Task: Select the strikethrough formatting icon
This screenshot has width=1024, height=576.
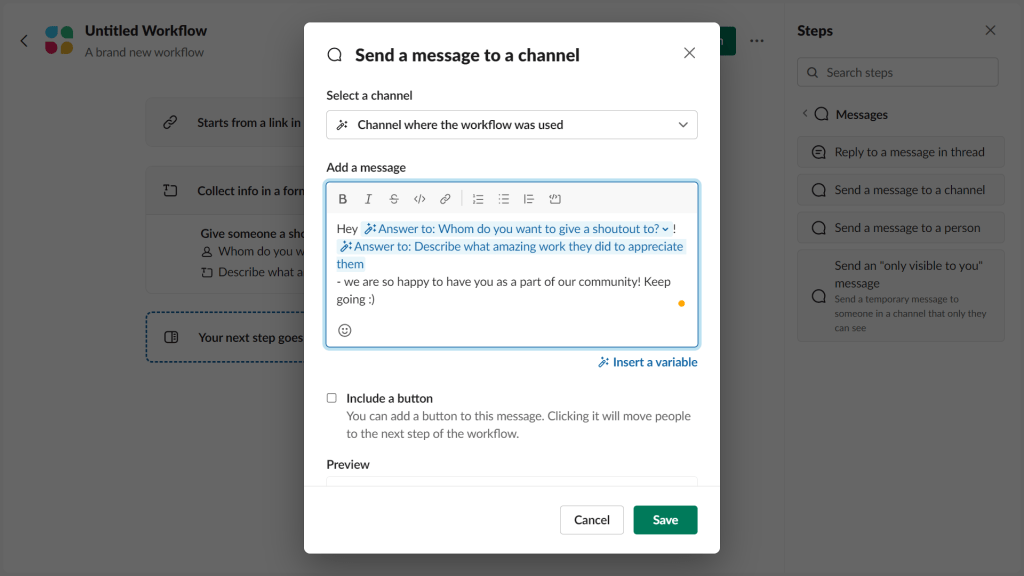Action: tap(394, 199)
